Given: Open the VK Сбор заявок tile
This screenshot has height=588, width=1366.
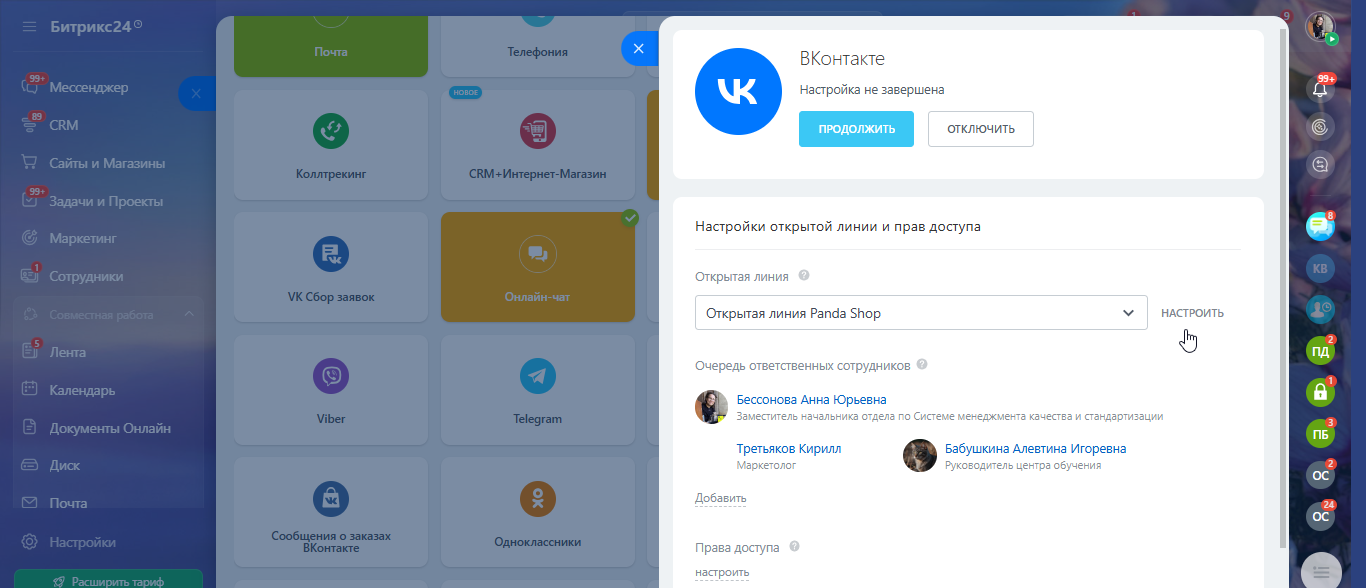Looking at the screenshot, I should 331,267.
